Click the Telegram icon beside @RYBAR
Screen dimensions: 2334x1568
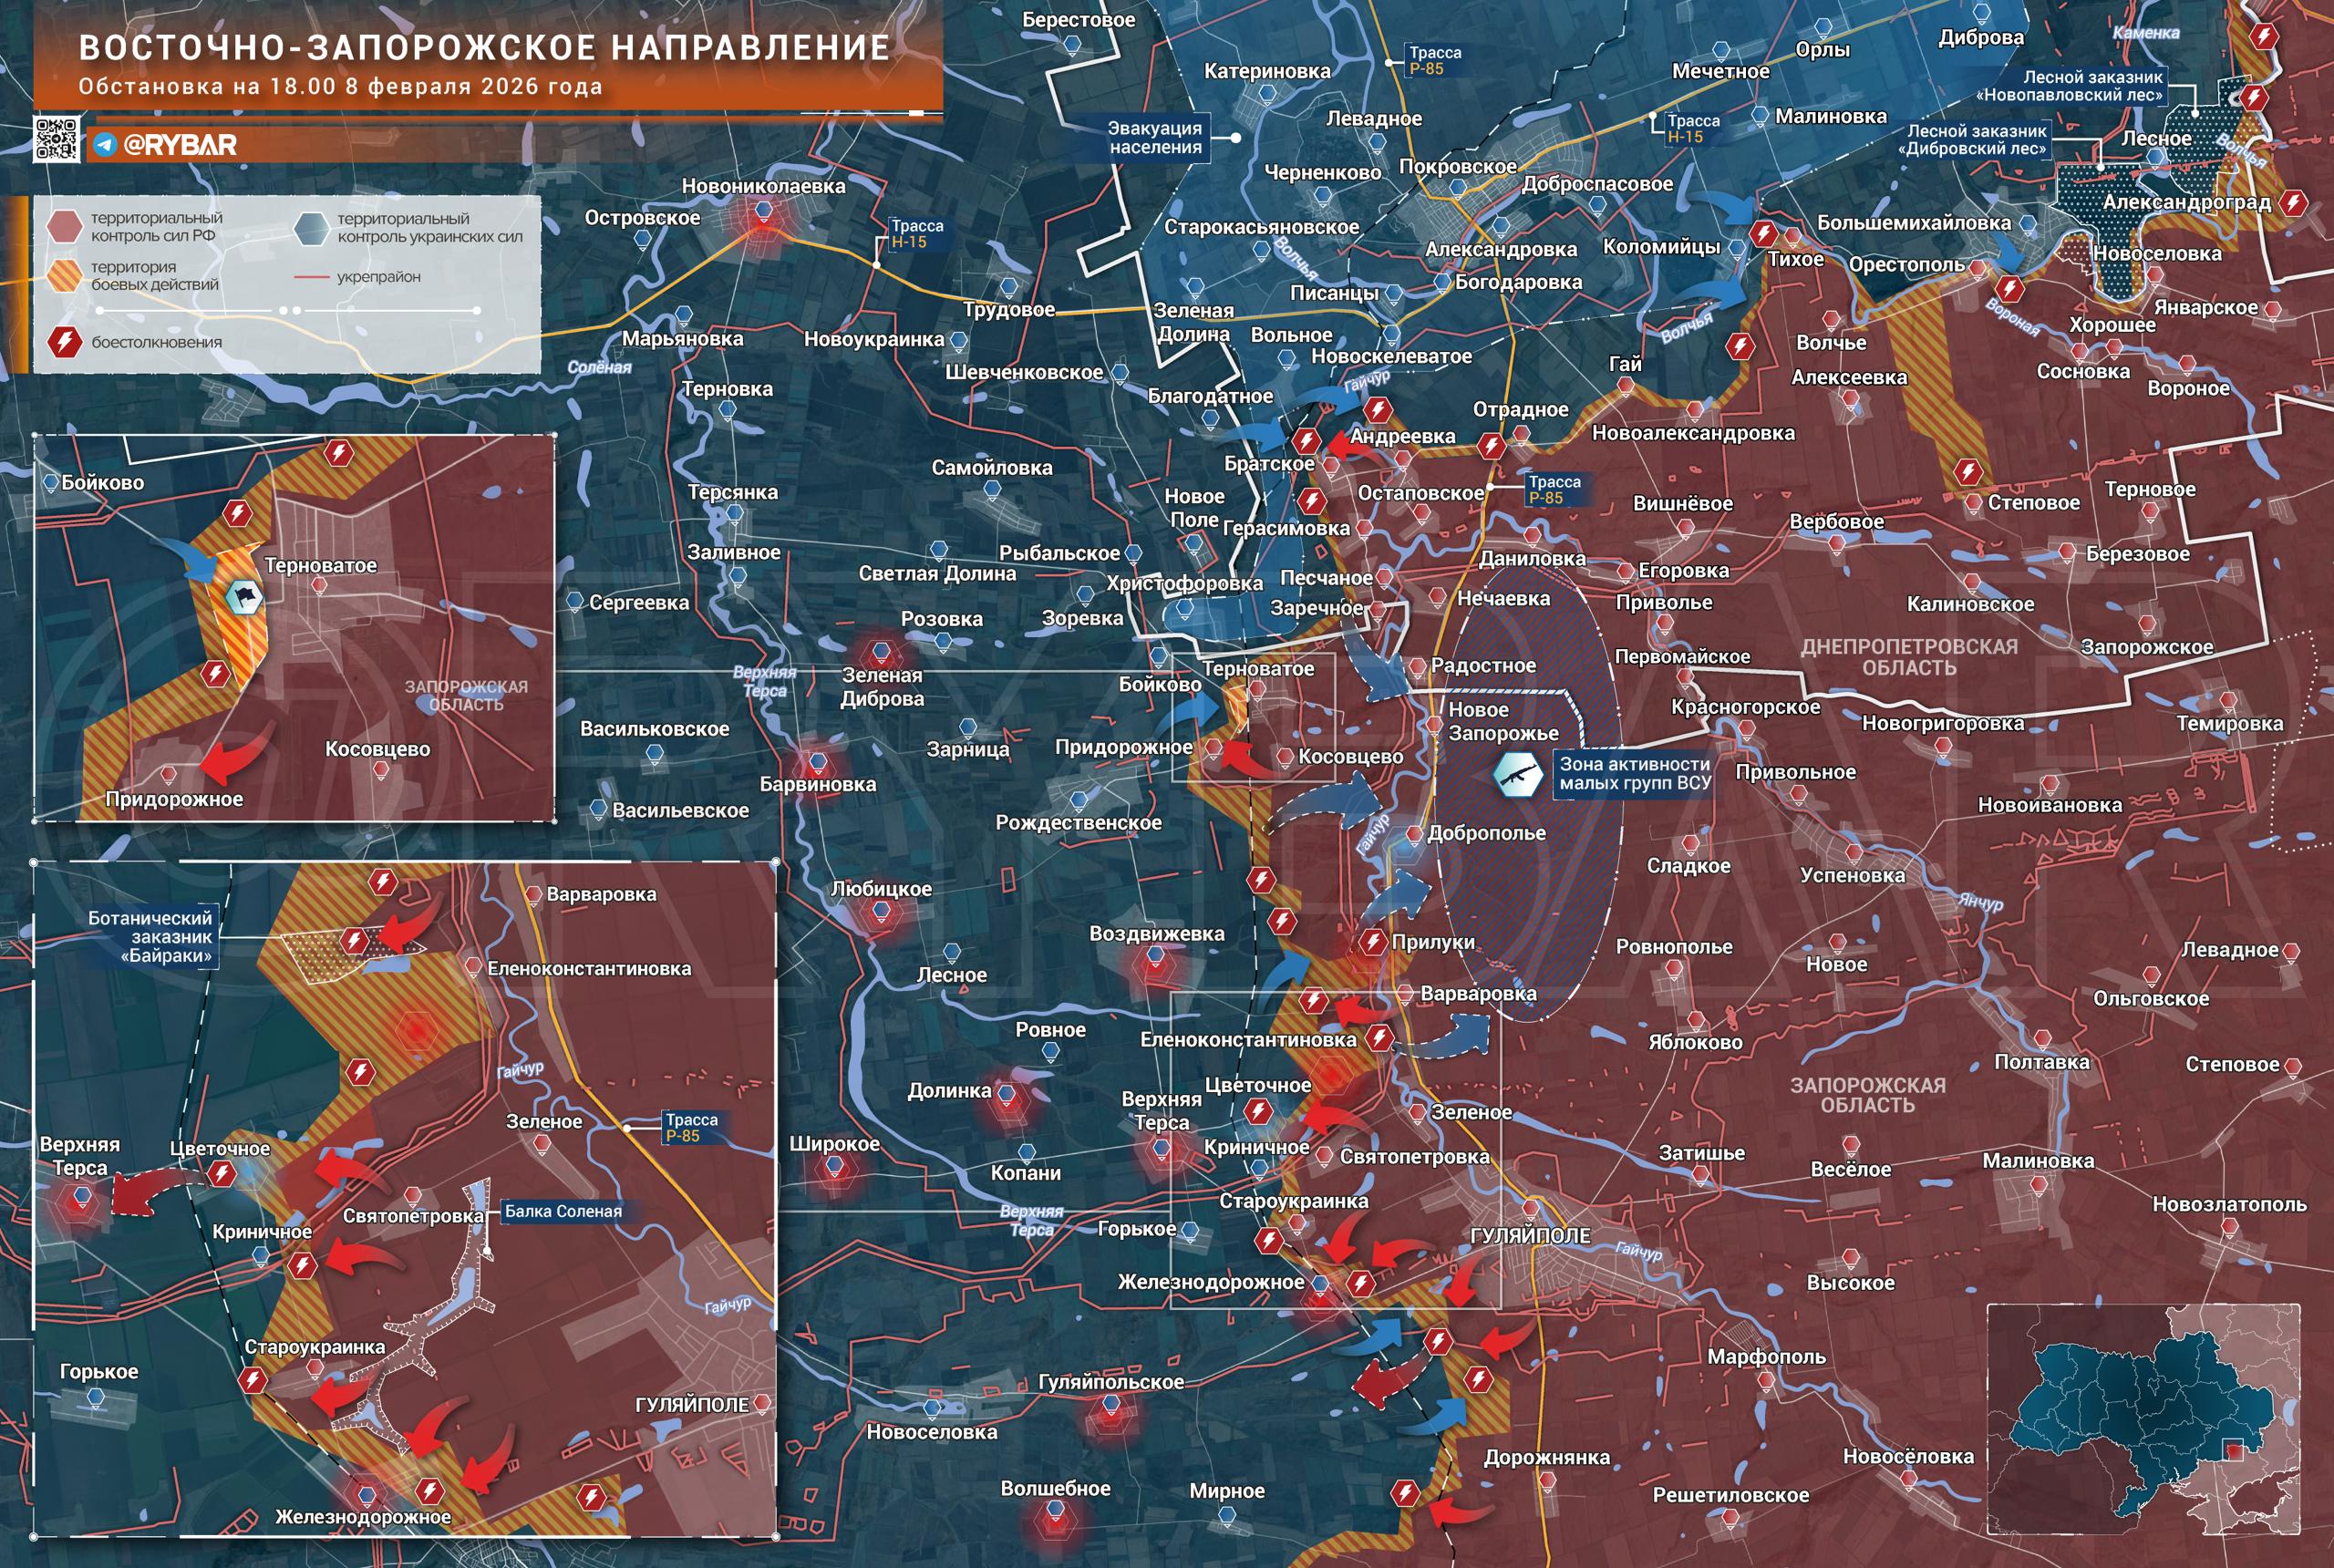105,145
